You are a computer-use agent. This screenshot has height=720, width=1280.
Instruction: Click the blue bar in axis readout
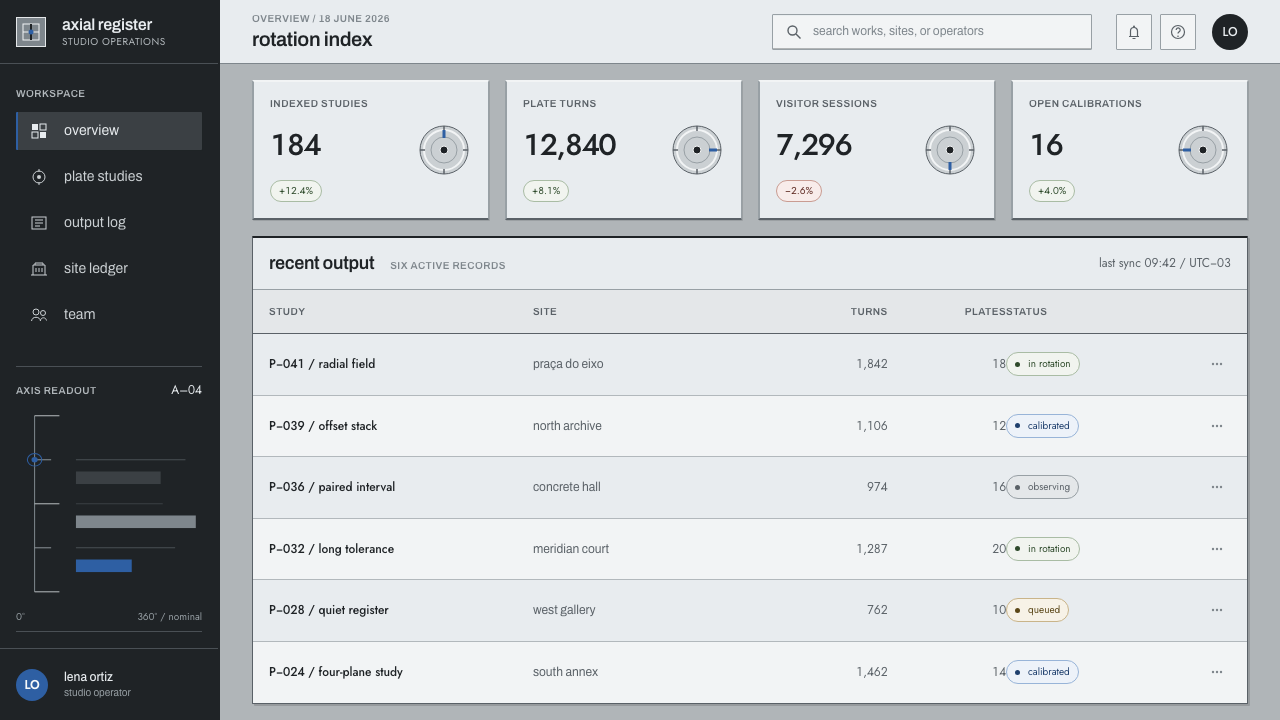click(104, 566)
